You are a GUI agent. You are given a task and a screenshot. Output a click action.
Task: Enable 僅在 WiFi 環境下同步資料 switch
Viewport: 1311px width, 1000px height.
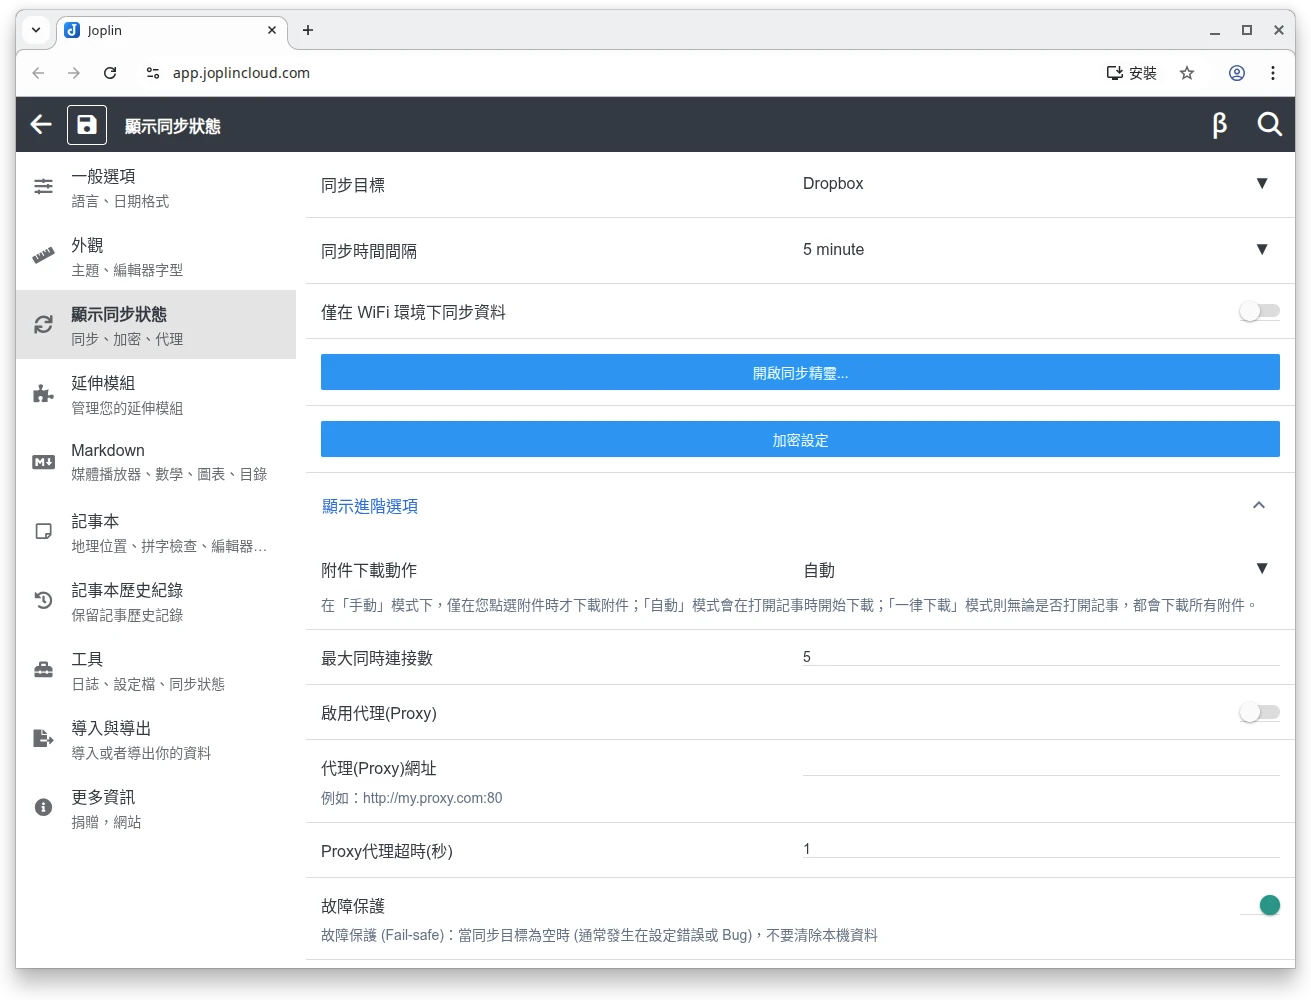coord(1258,312)
